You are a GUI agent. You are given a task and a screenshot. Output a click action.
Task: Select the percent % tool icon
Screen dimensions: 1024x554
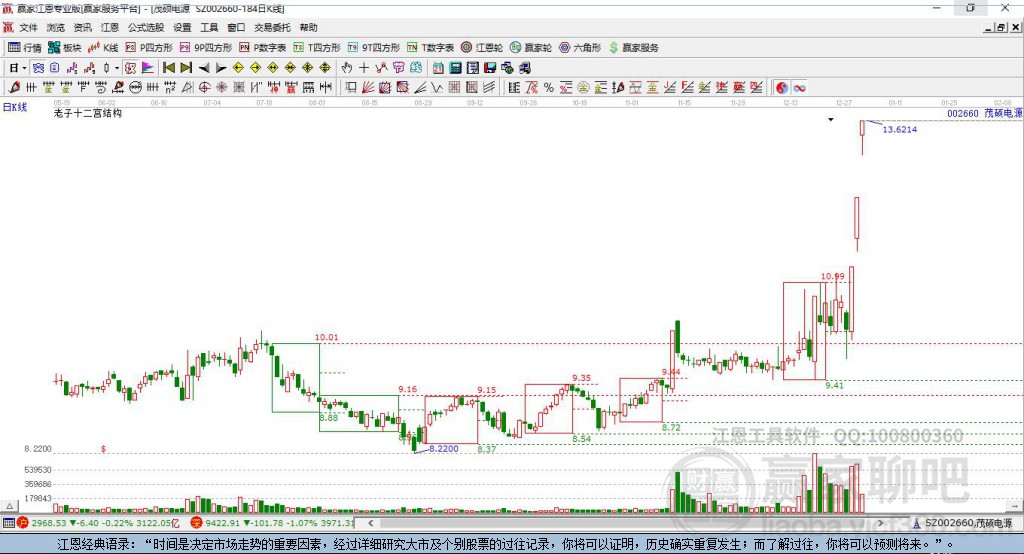(549, 88)
